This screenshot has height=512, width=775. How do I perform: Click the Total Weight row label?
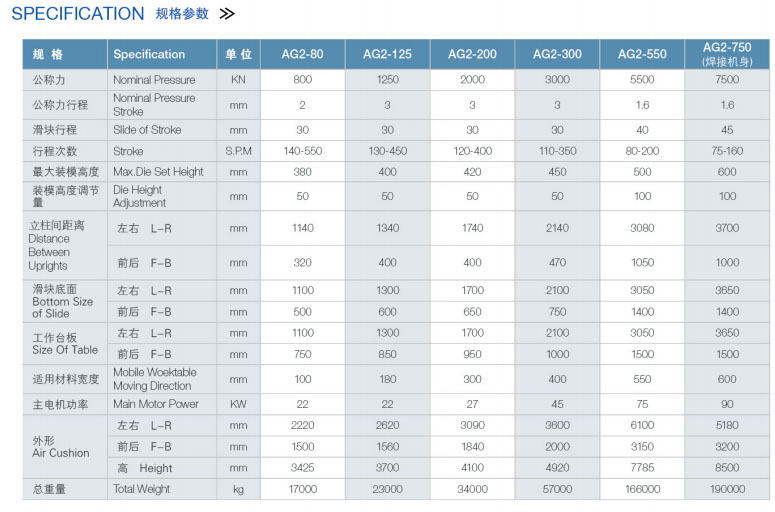click(x=141, y=489)
